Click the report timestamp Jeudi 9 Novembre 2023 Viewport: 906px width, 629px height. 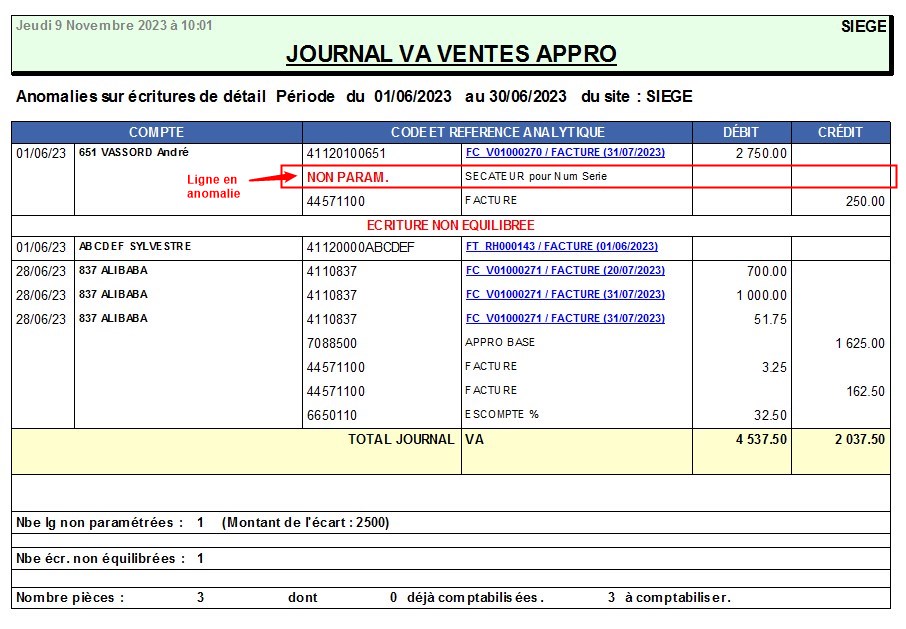pos(113,25)
